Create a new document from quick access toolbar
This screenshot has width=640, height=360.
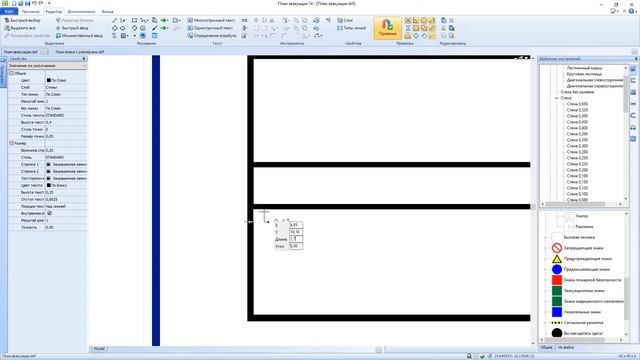(14, 3)
